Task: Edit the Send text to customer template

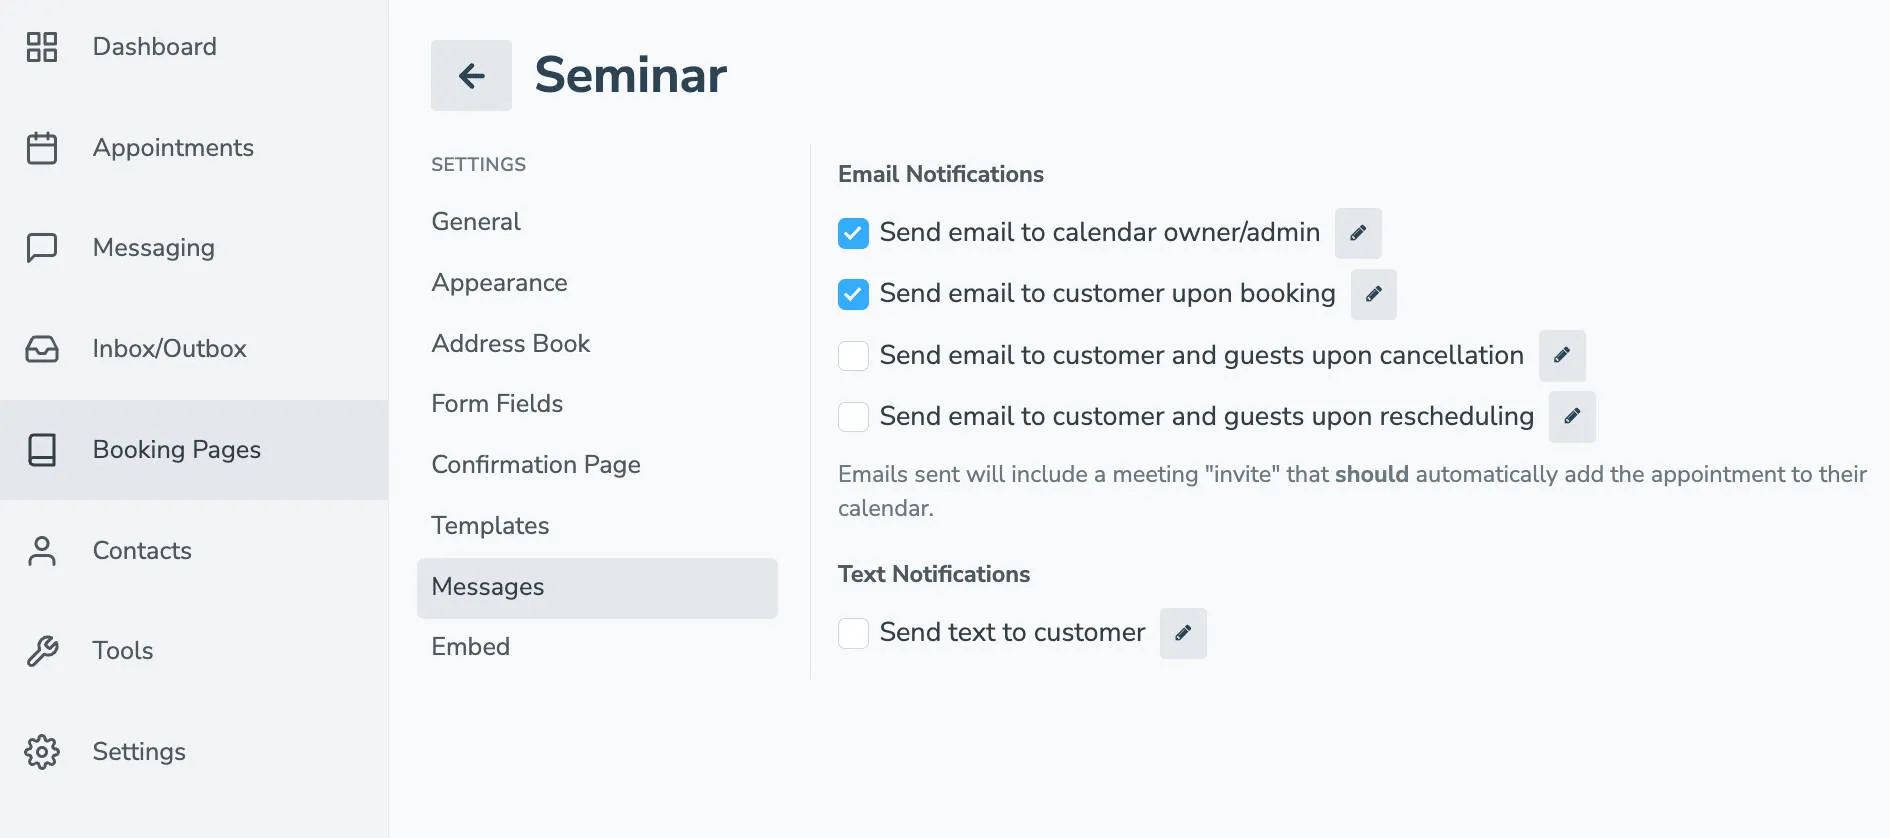Action: 1183,632
